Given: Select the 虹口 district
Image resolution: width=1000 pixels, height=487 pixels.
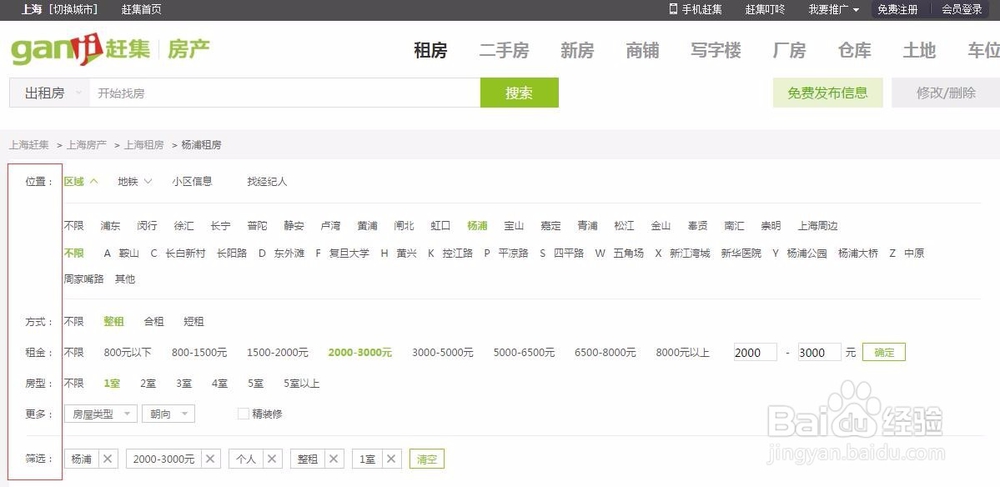Looking at the screenshot, I should [x=441, y=226].
